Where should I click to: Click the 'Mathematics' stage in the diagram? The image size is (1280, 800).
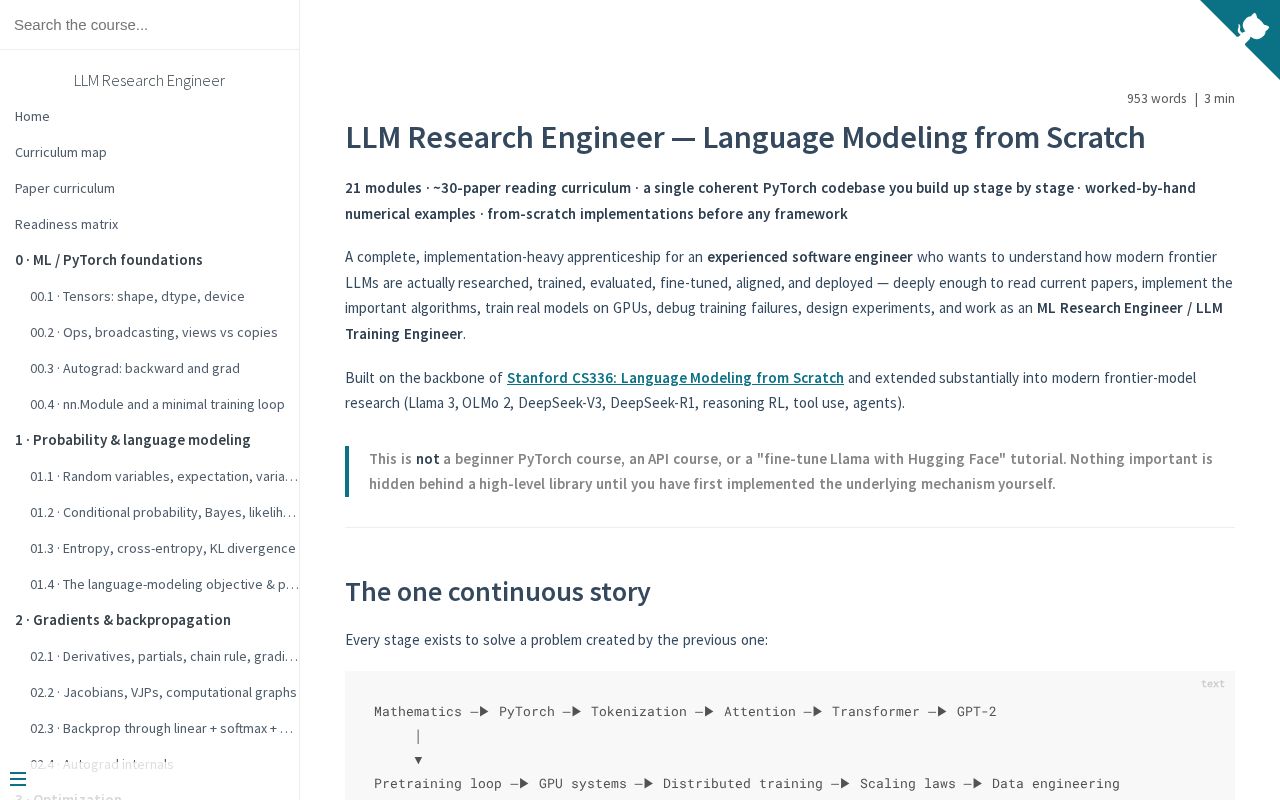418,711
